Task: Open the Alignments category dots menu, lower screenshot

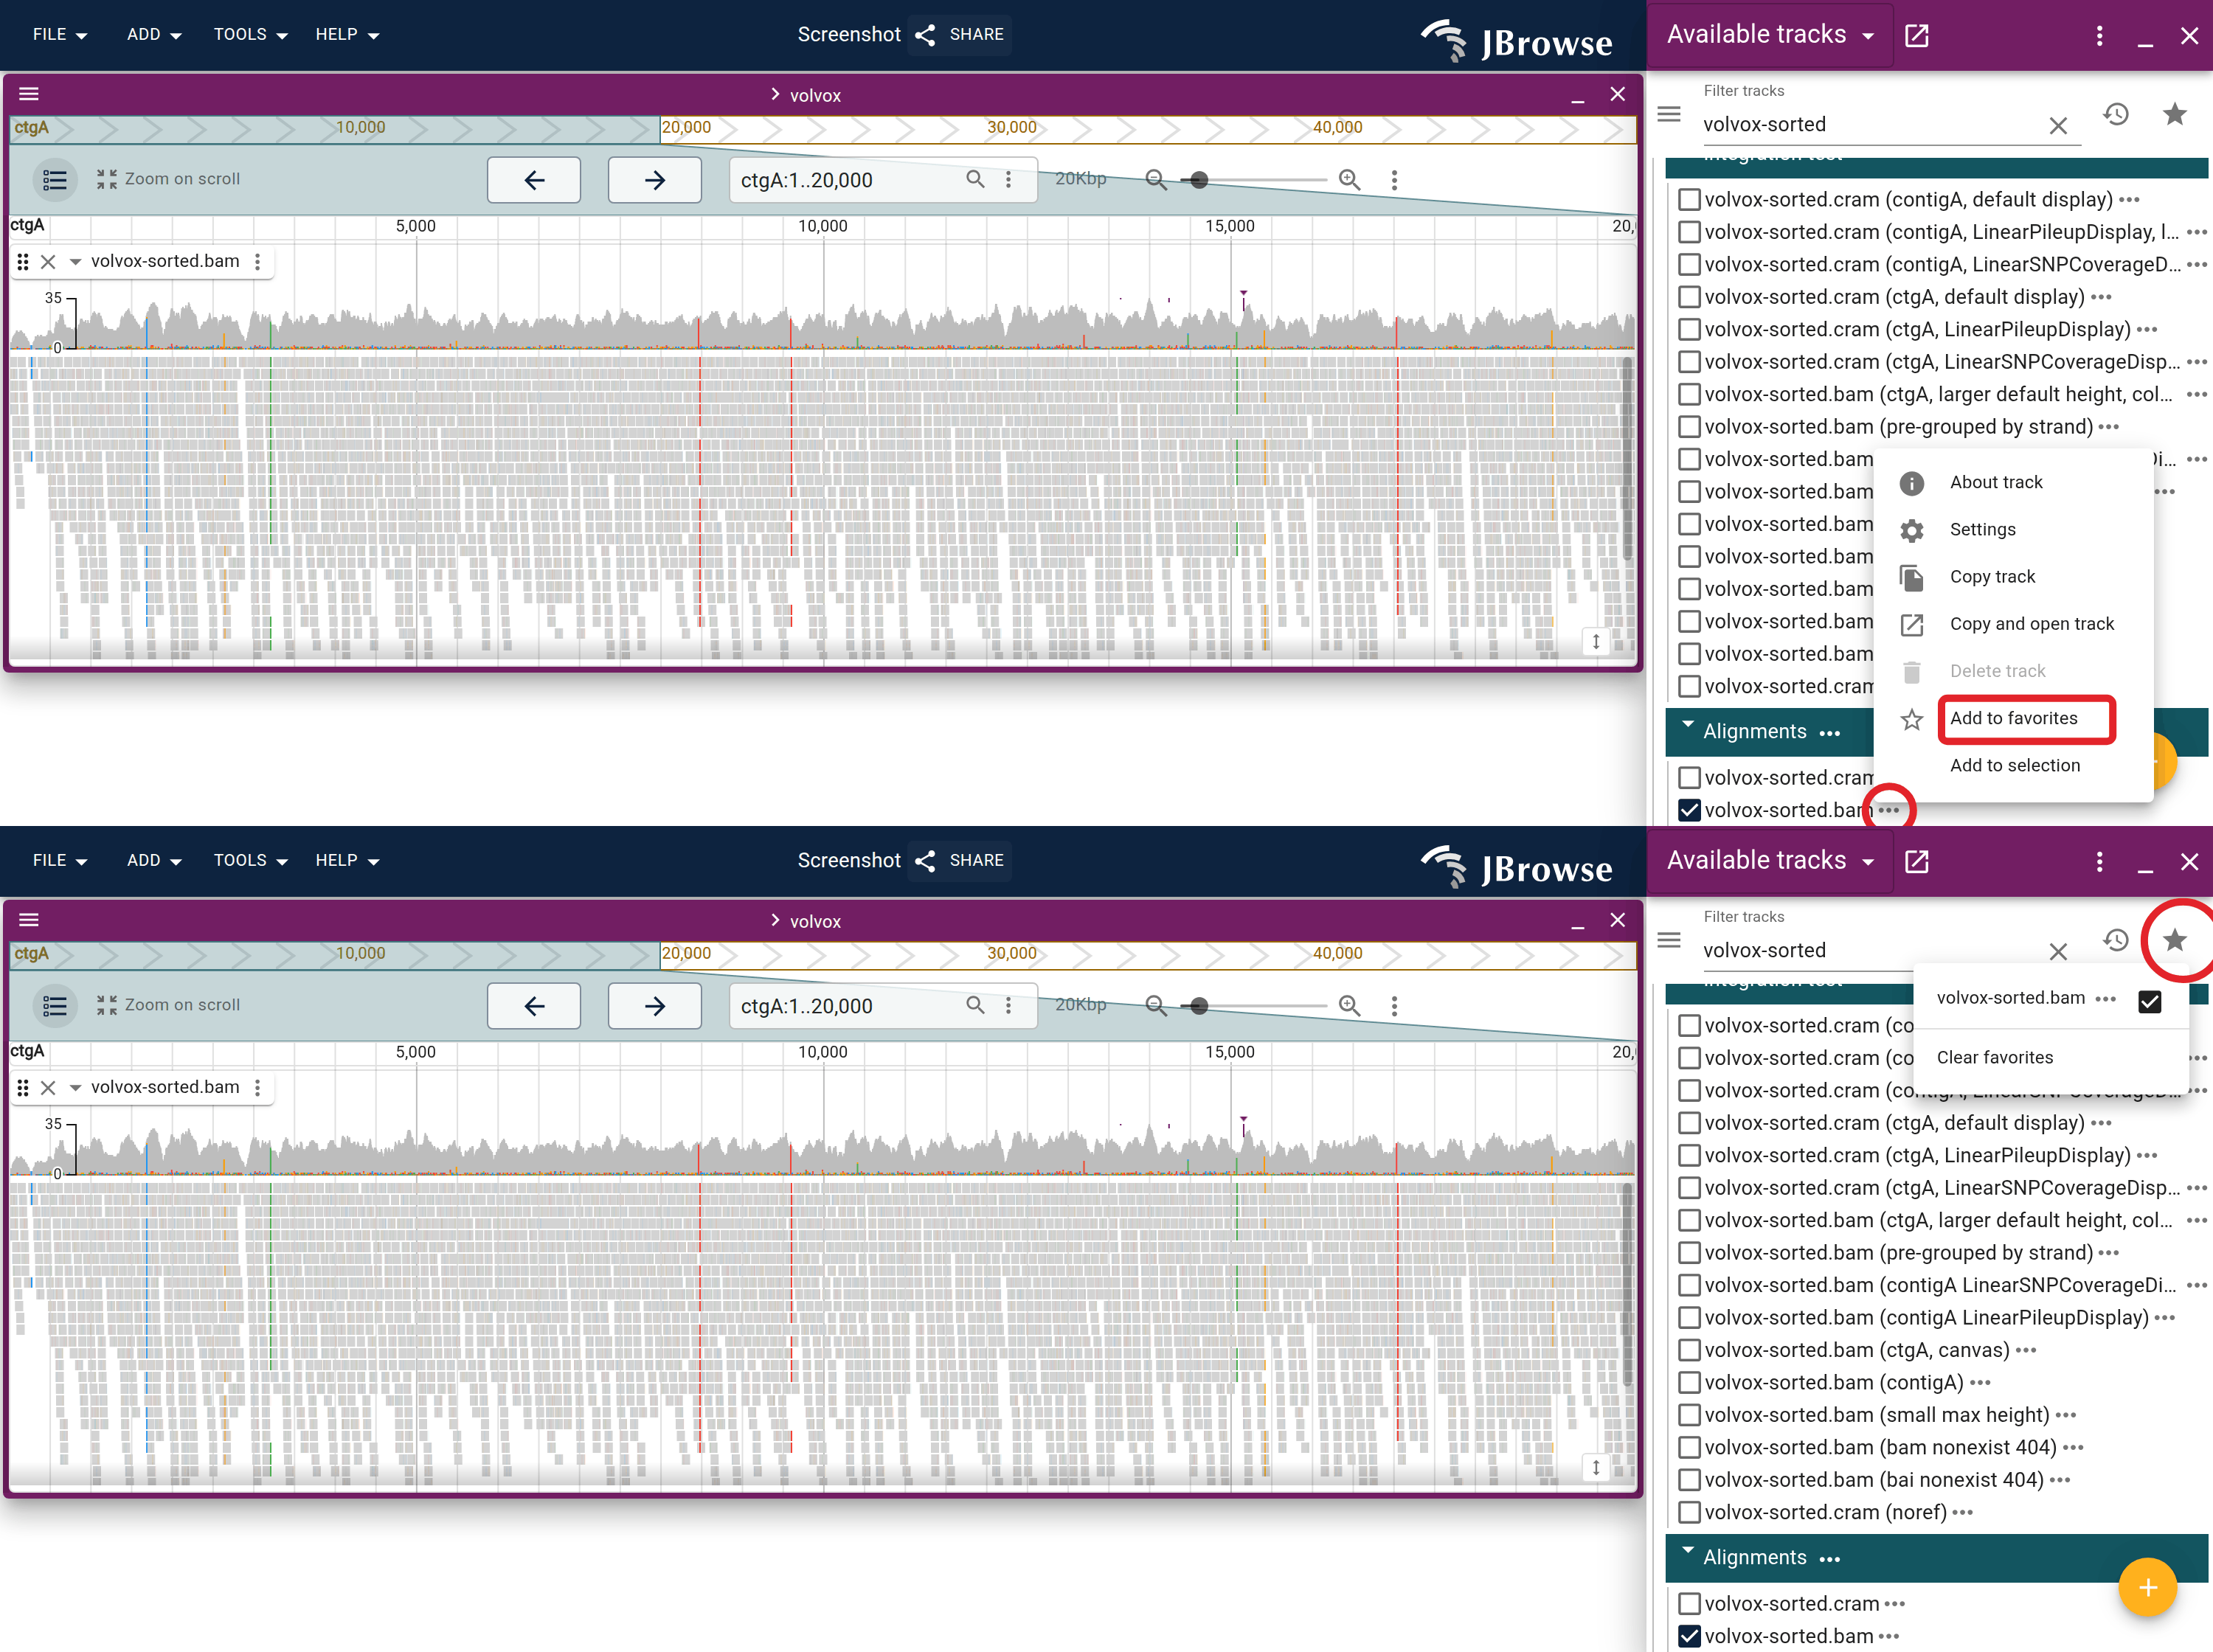Action: coord(1830,1559)
